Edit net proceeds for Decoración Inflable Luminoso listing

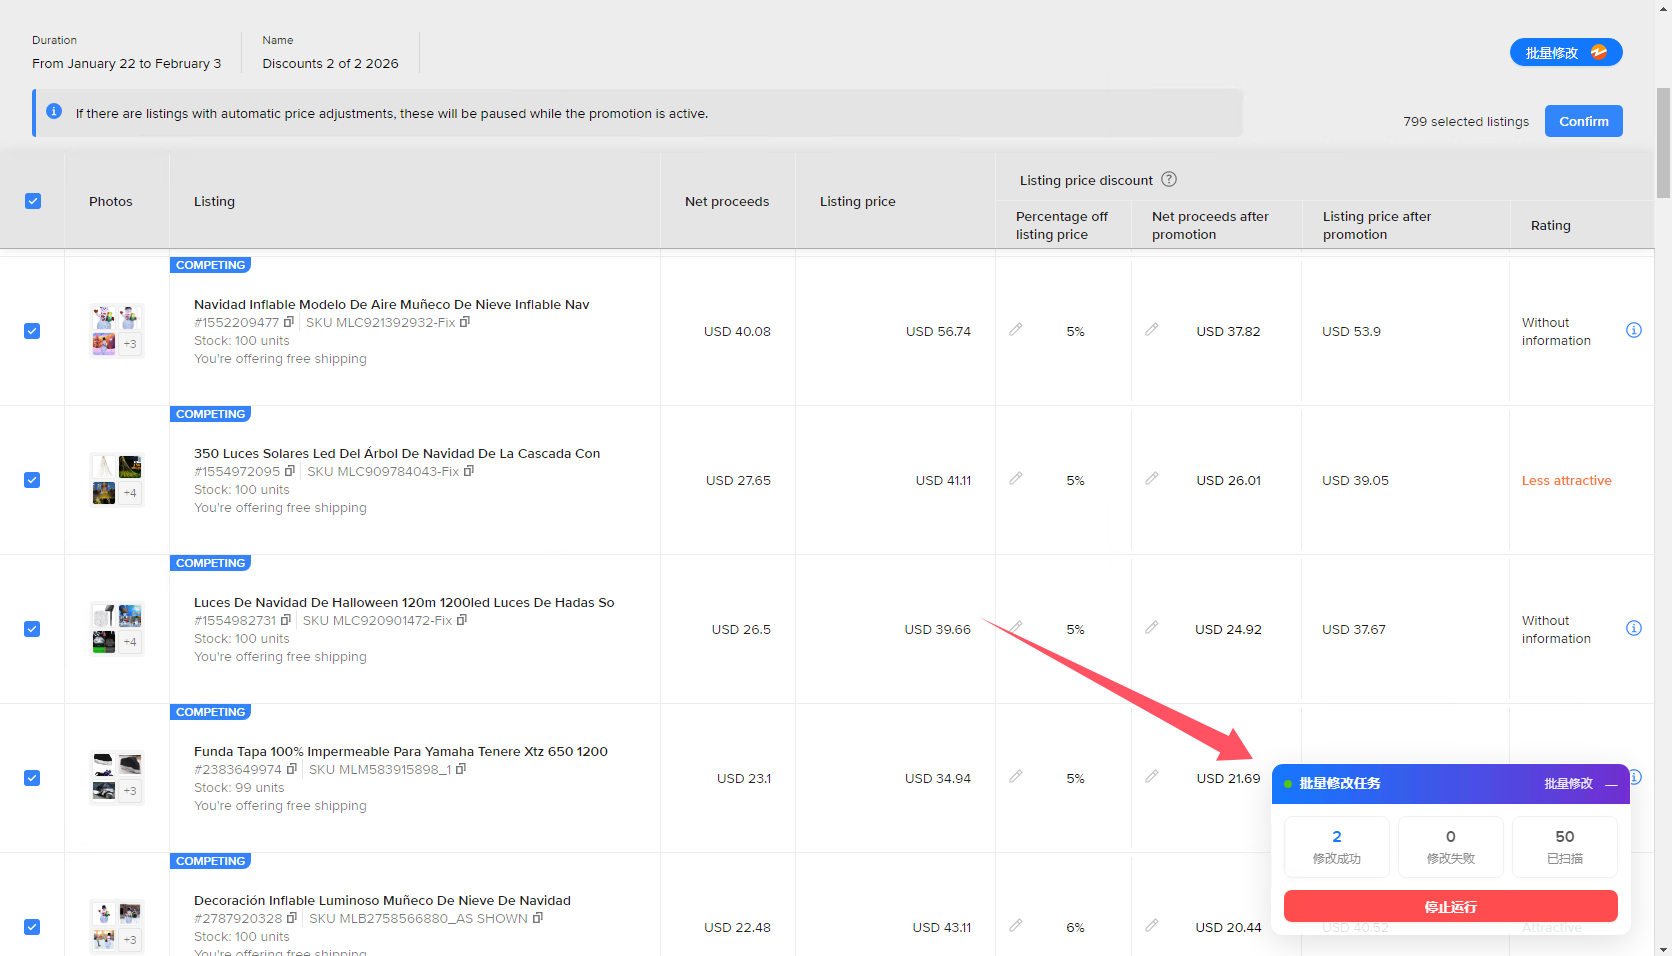[x=1152, y=926]
